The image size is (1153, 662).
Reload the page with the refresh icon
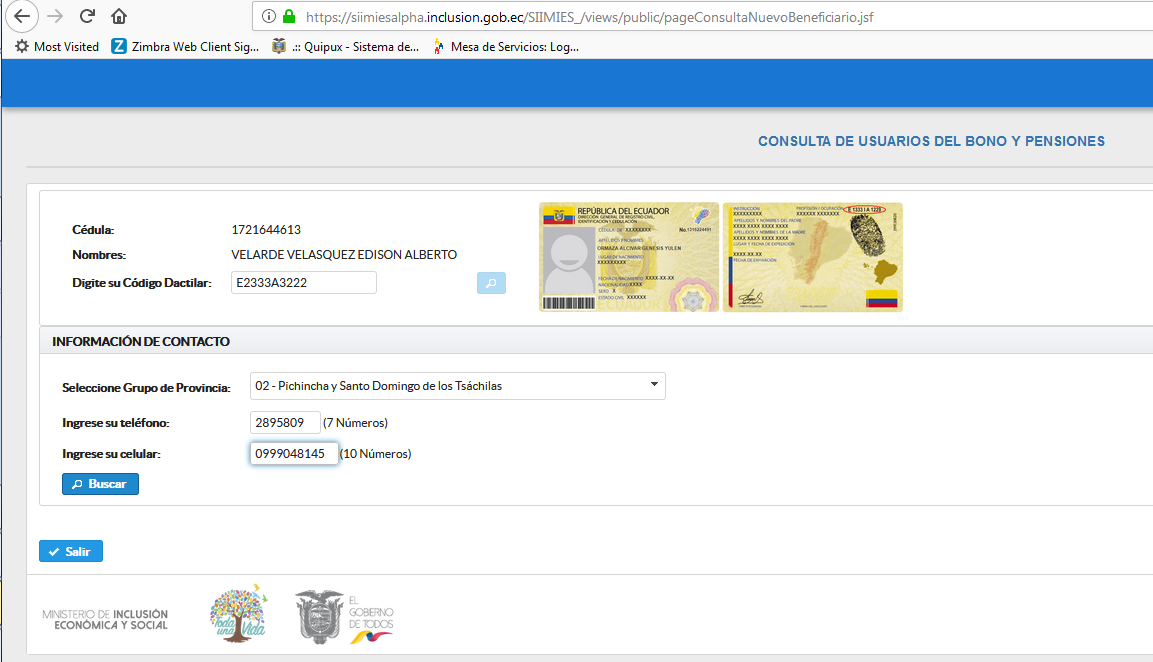(x=87, y=16)
